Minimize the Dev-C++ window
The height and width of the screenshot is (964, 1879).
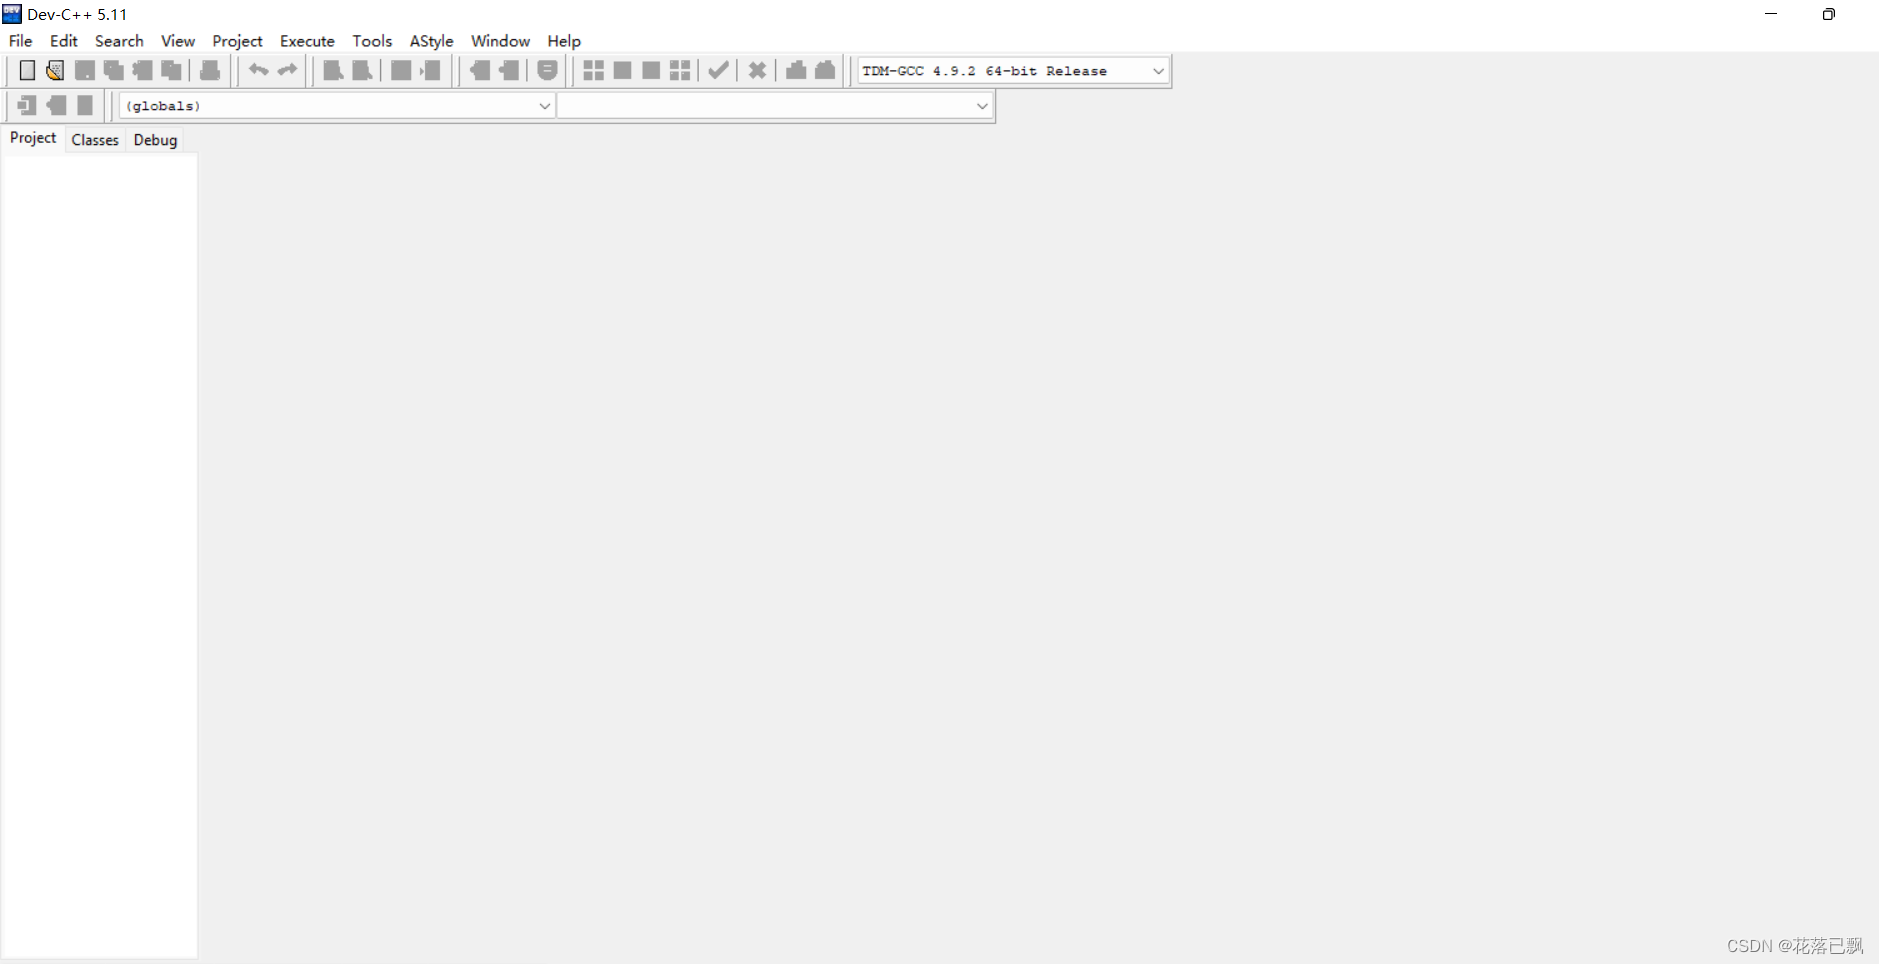[x=1771, y=14]
